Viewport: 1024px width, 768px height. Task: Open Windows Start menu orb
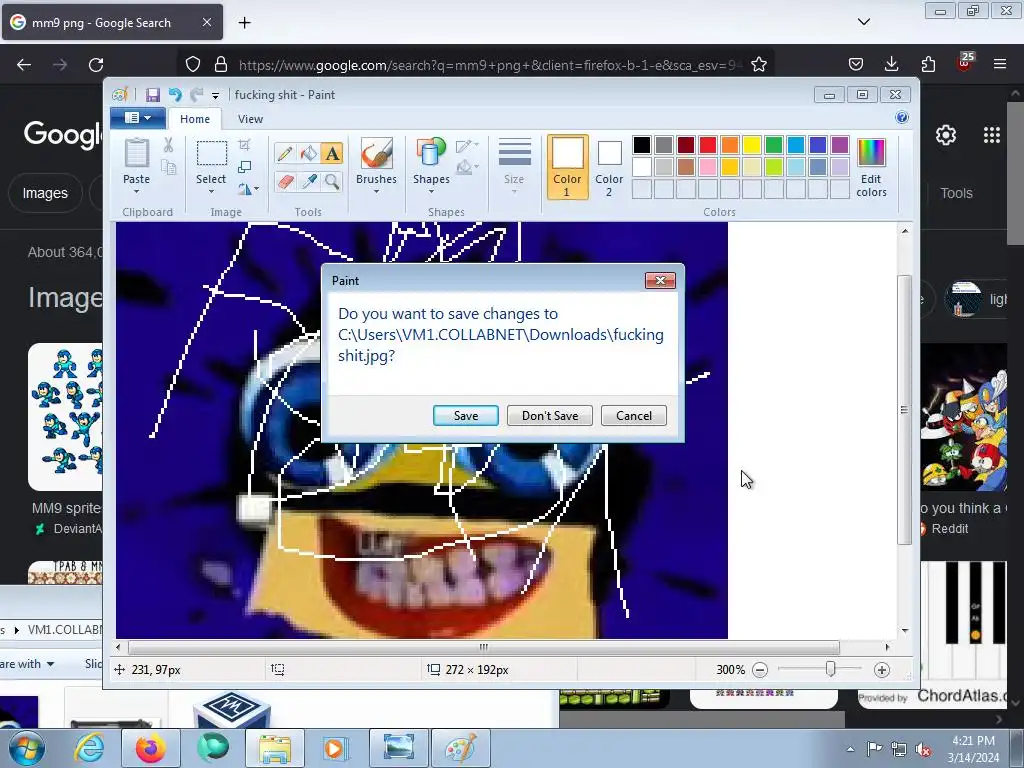pyautogui.click(x=26, y=748)
